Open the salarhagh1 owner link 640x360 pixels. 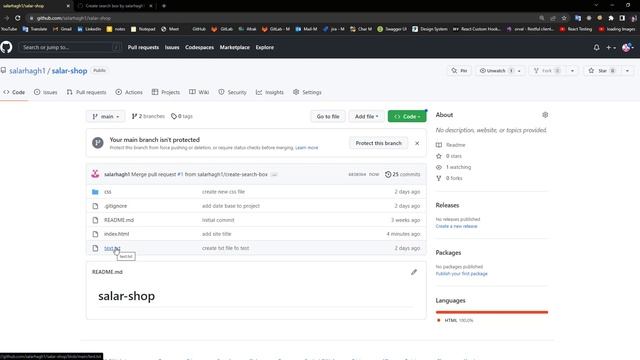point(27,71)
